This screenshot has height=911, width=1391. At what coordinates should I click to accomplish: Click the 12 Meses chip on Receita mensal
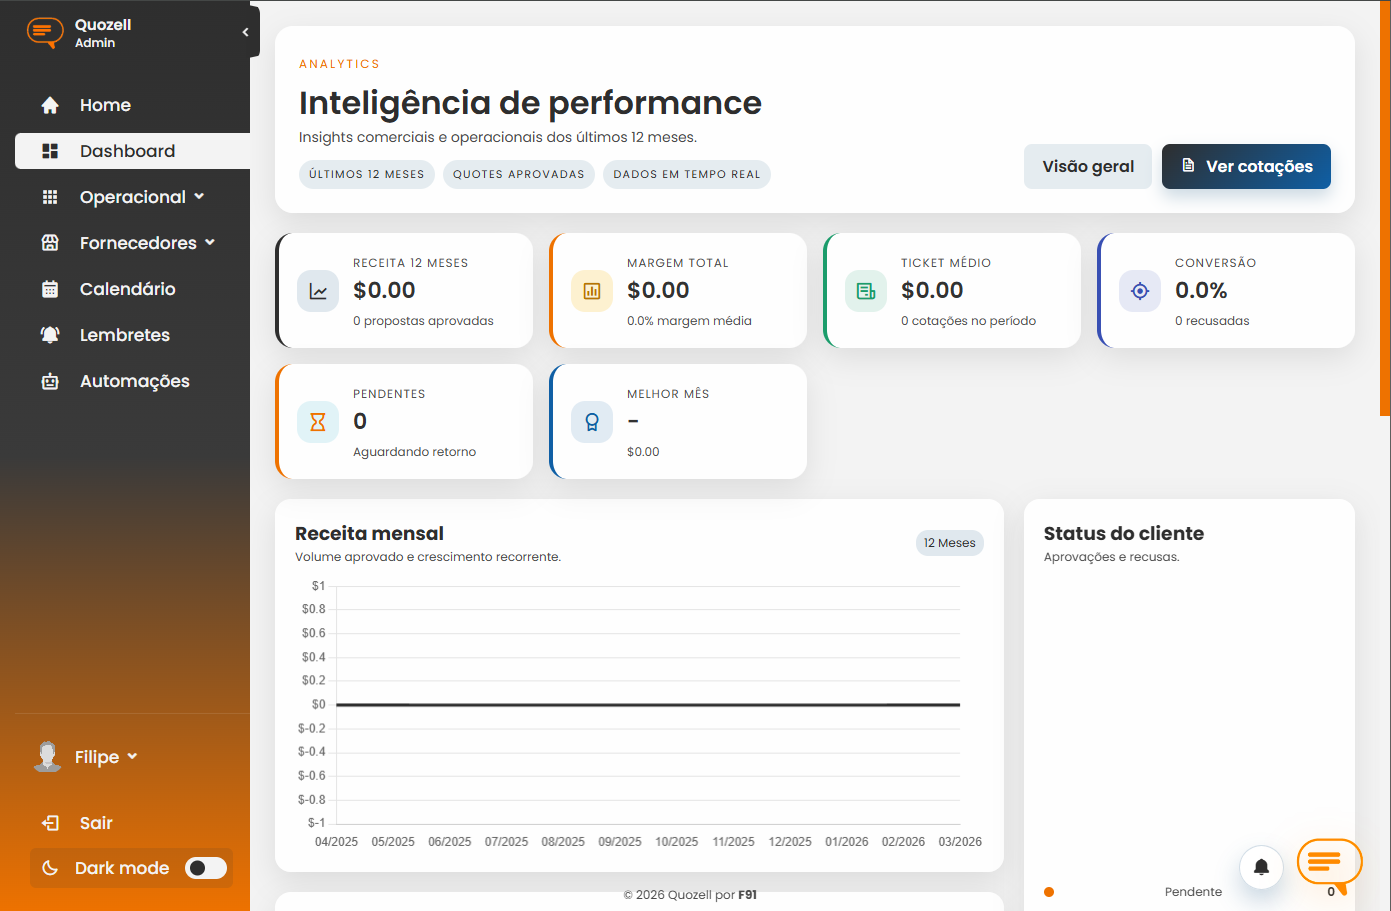pos(948,542)
